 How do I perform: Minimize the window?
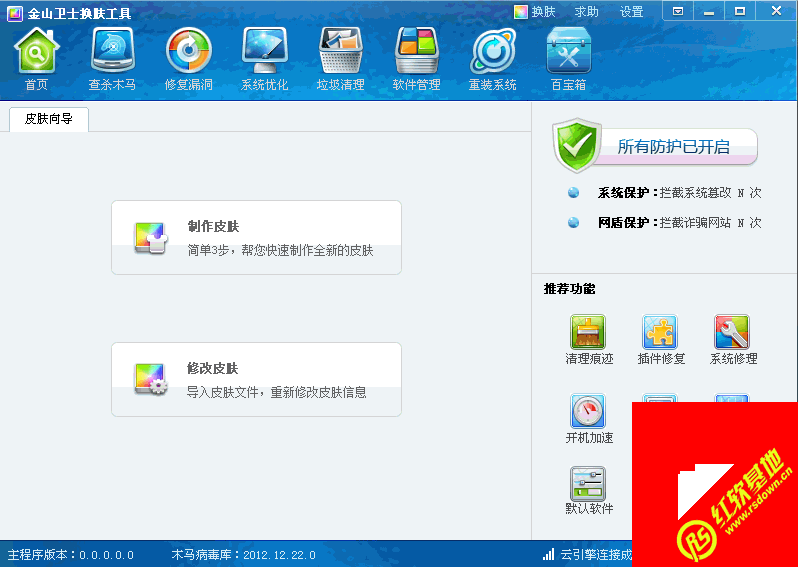coord(709,11)
